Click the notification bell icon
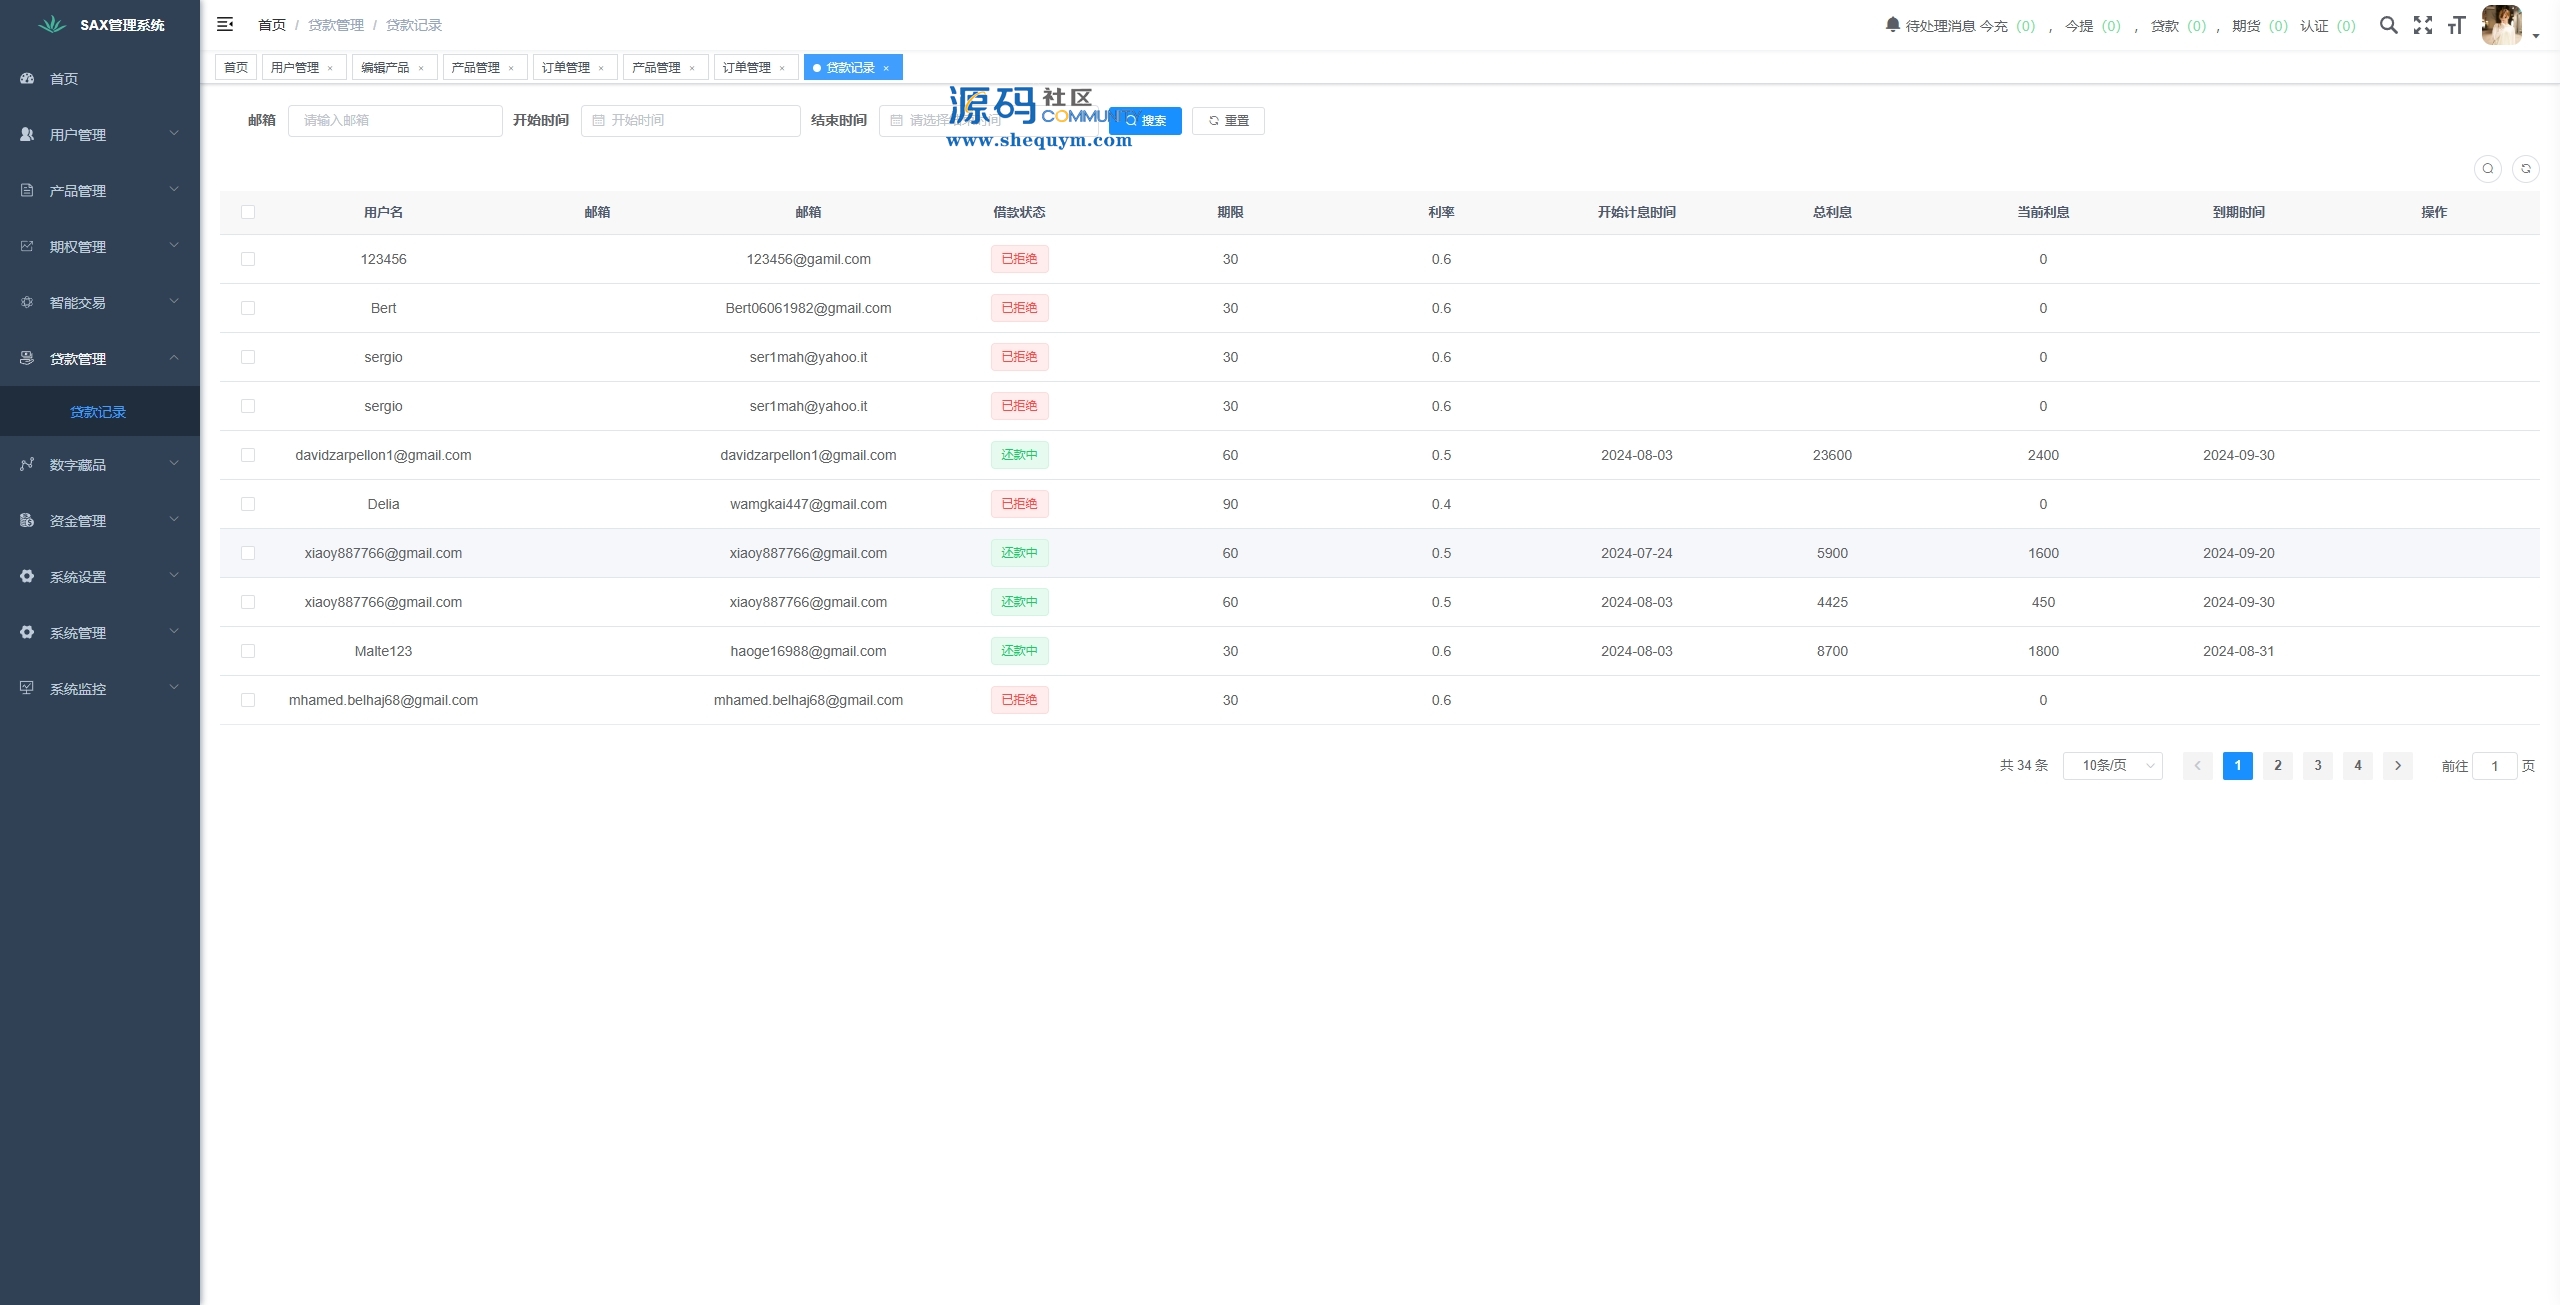This screenshot has height=1305, width=2560. tap(1892, 24)
